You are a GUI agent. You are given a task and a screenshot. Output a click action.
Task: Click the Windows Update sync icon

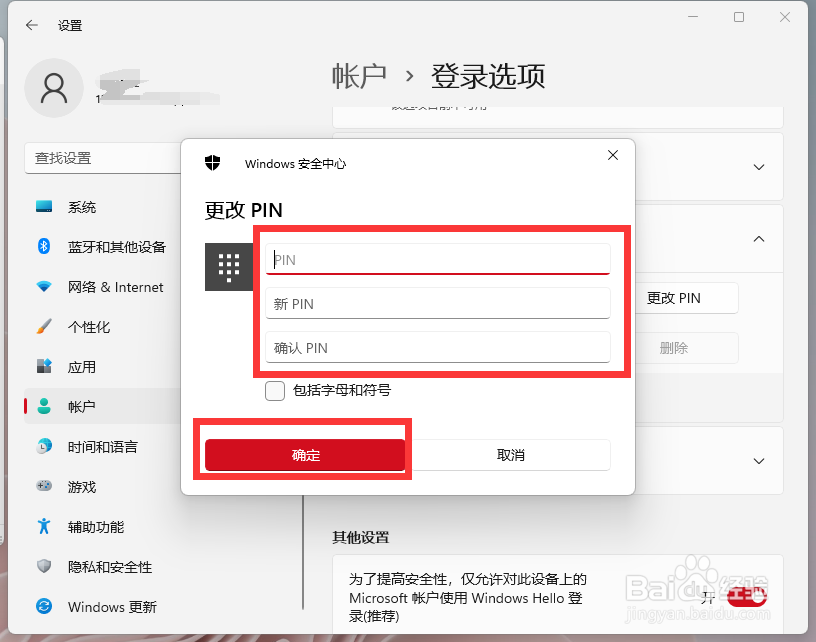pos(44,606)
